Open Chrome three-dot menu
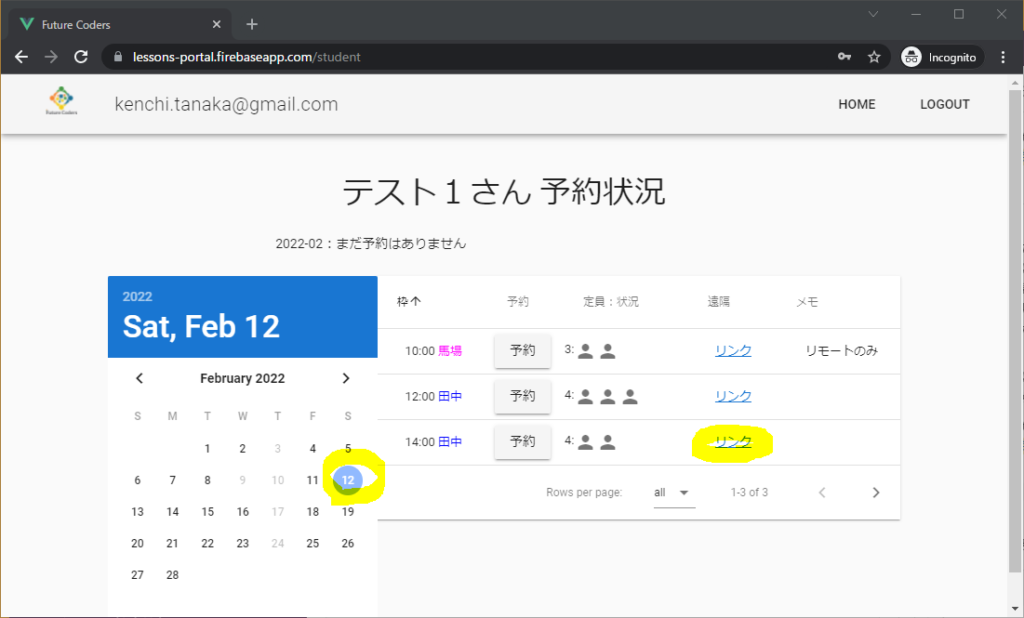1024x618 pixels. coord(1003,57)
